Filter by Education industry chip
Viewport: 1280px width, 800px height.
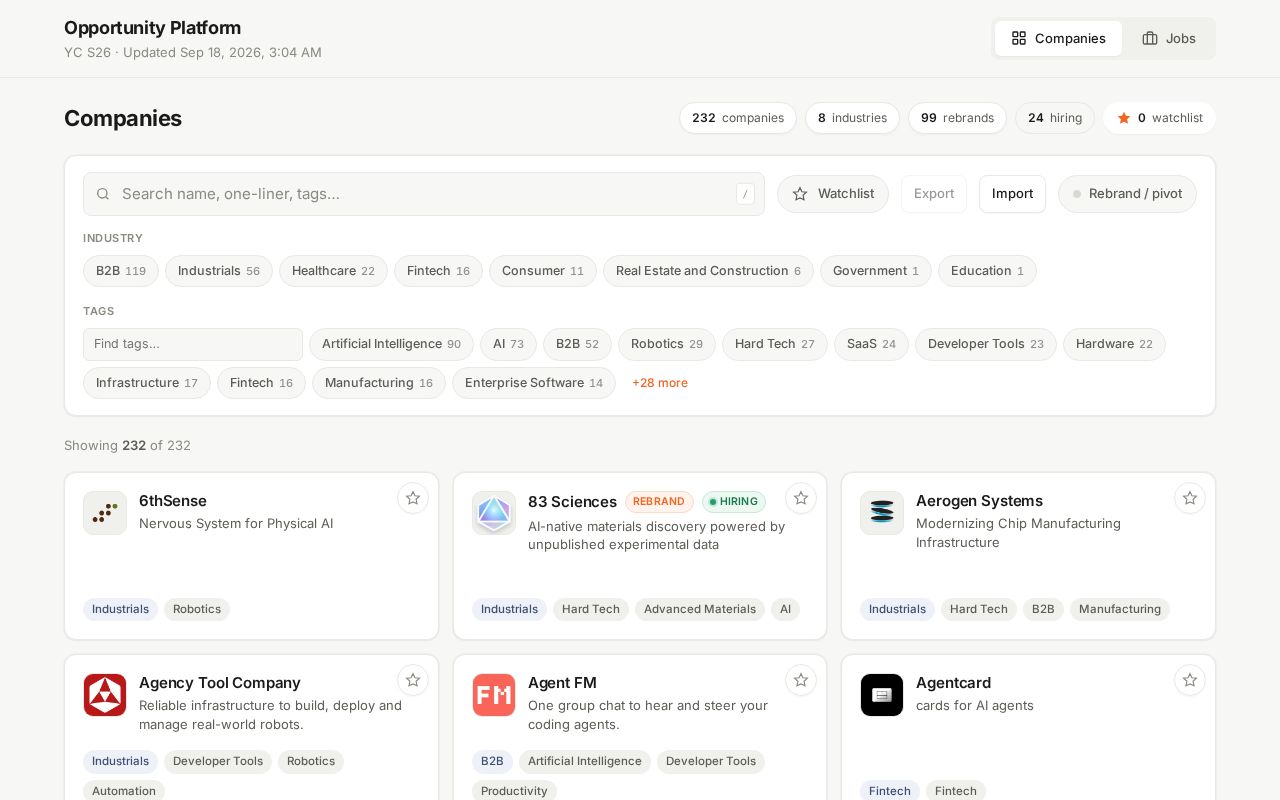point(987,271)
